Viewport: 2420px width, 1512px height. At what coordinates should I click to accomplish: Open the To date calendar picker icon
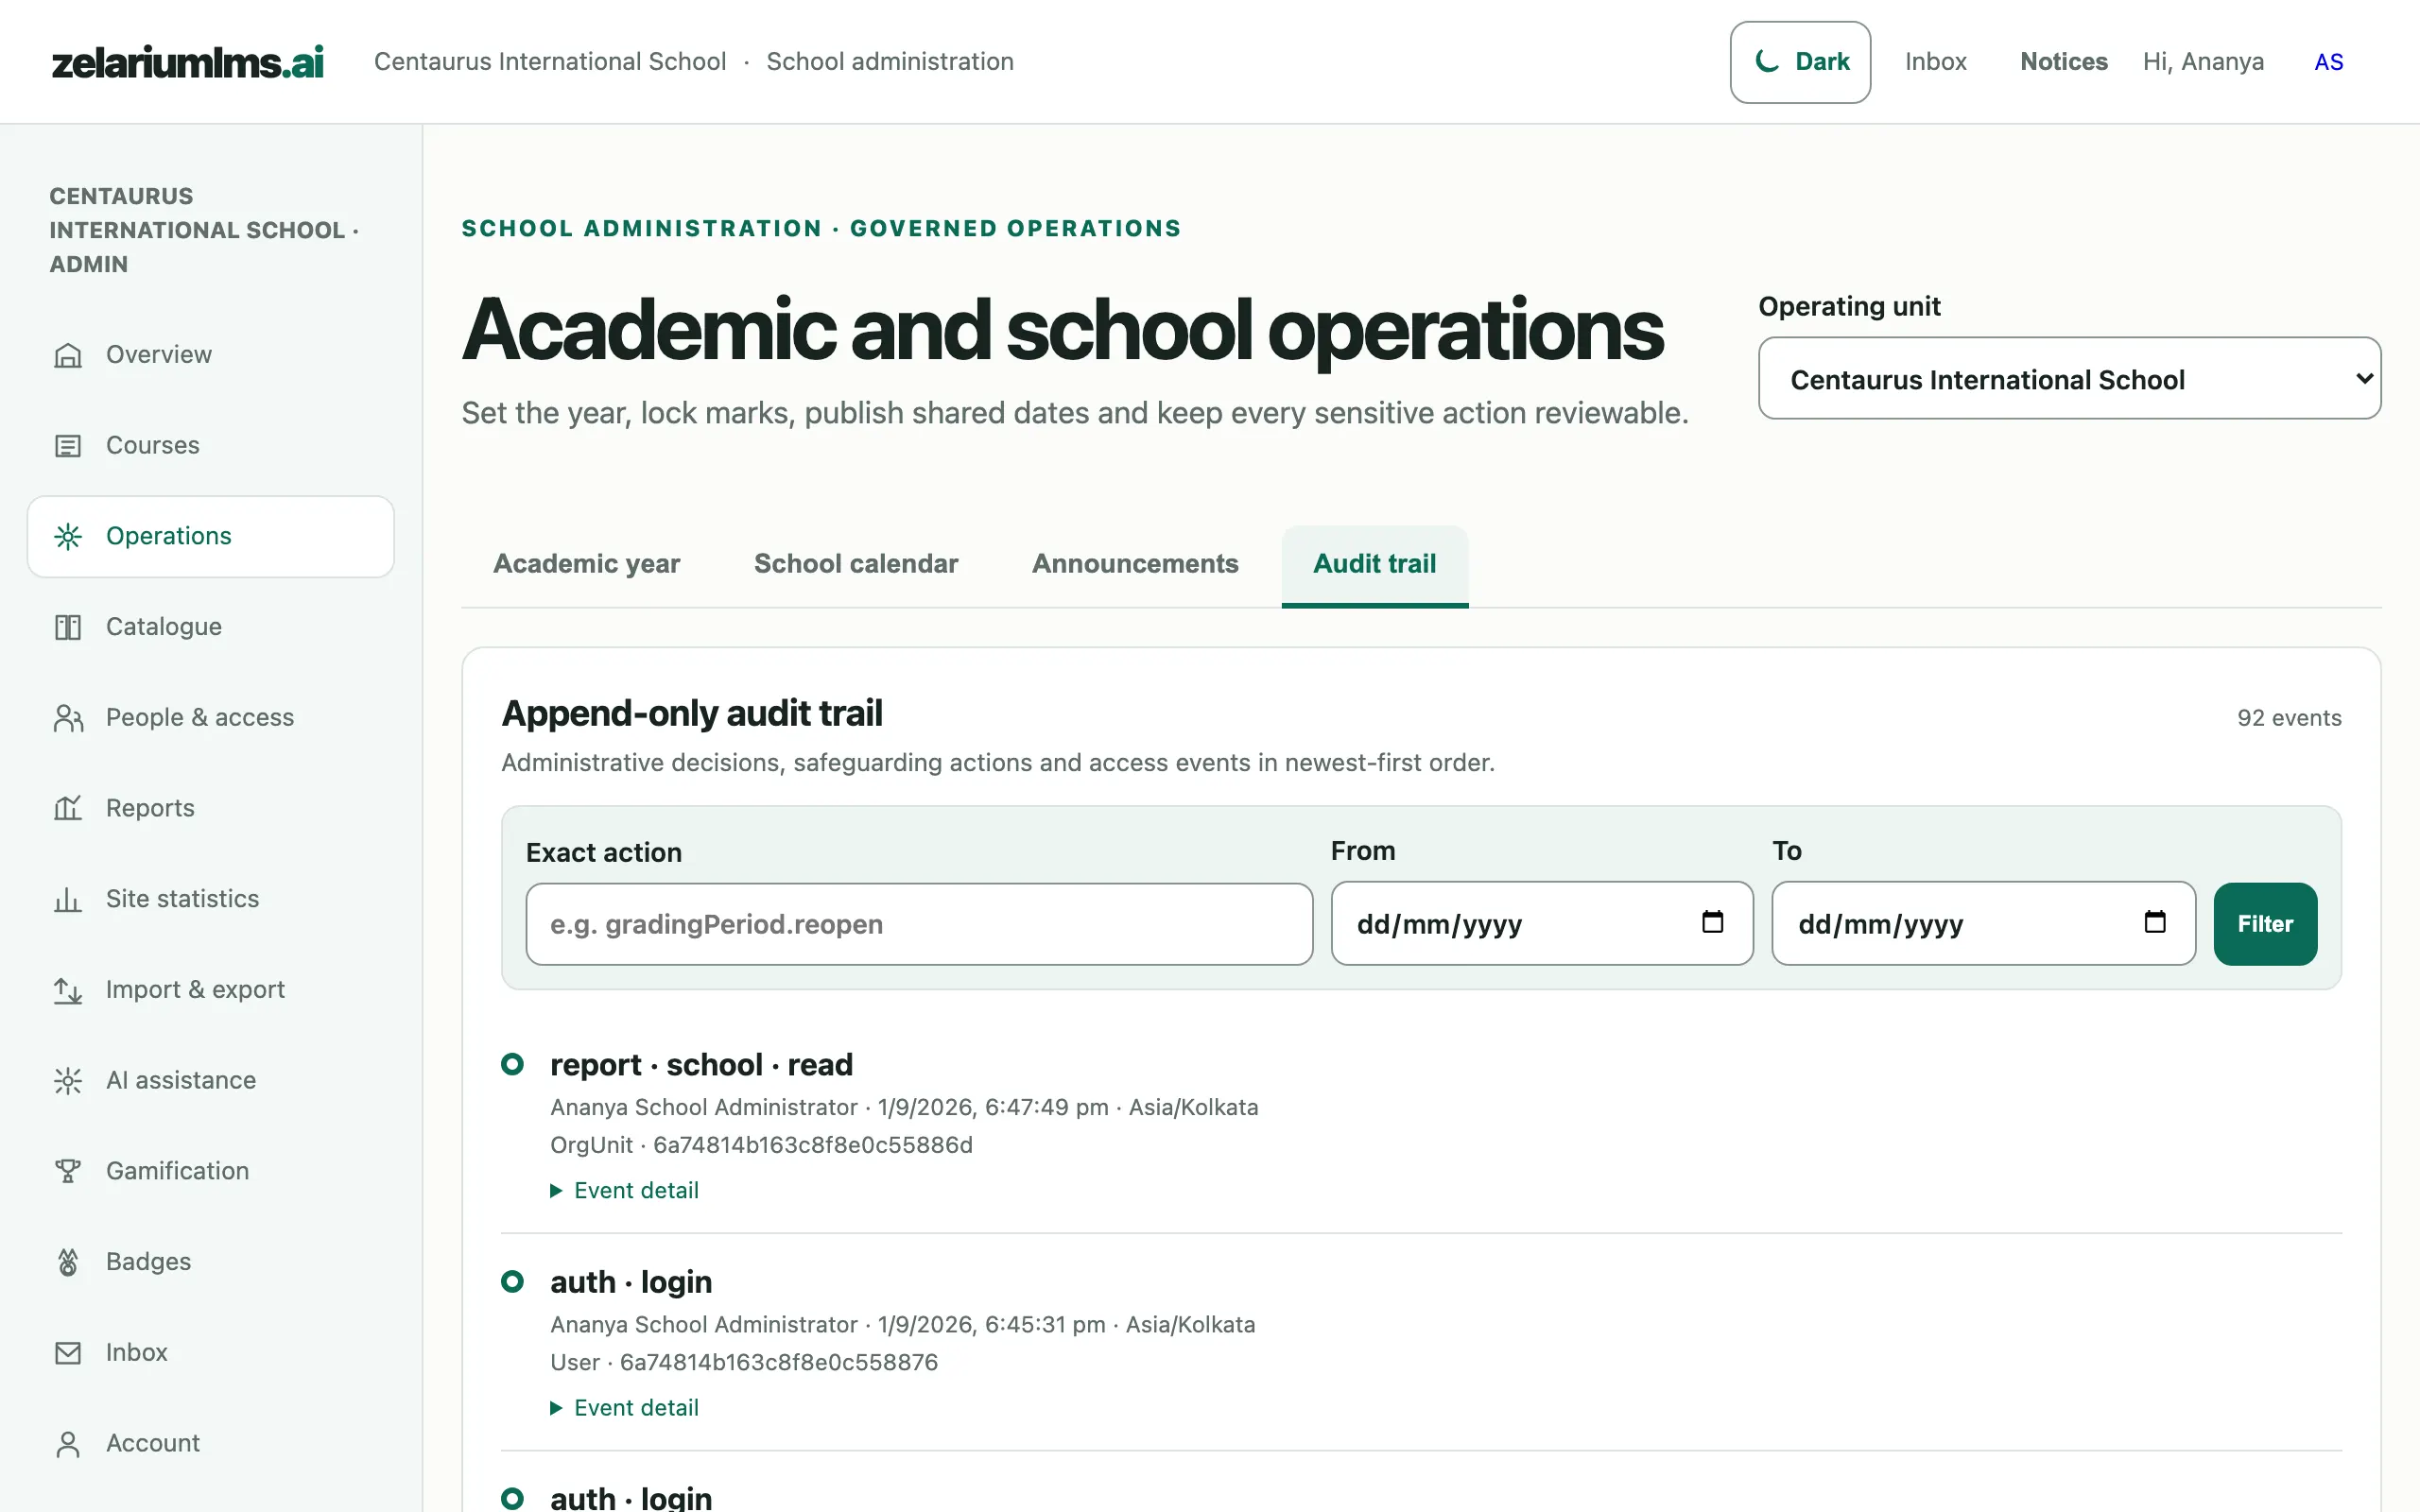coord(2155,922)
